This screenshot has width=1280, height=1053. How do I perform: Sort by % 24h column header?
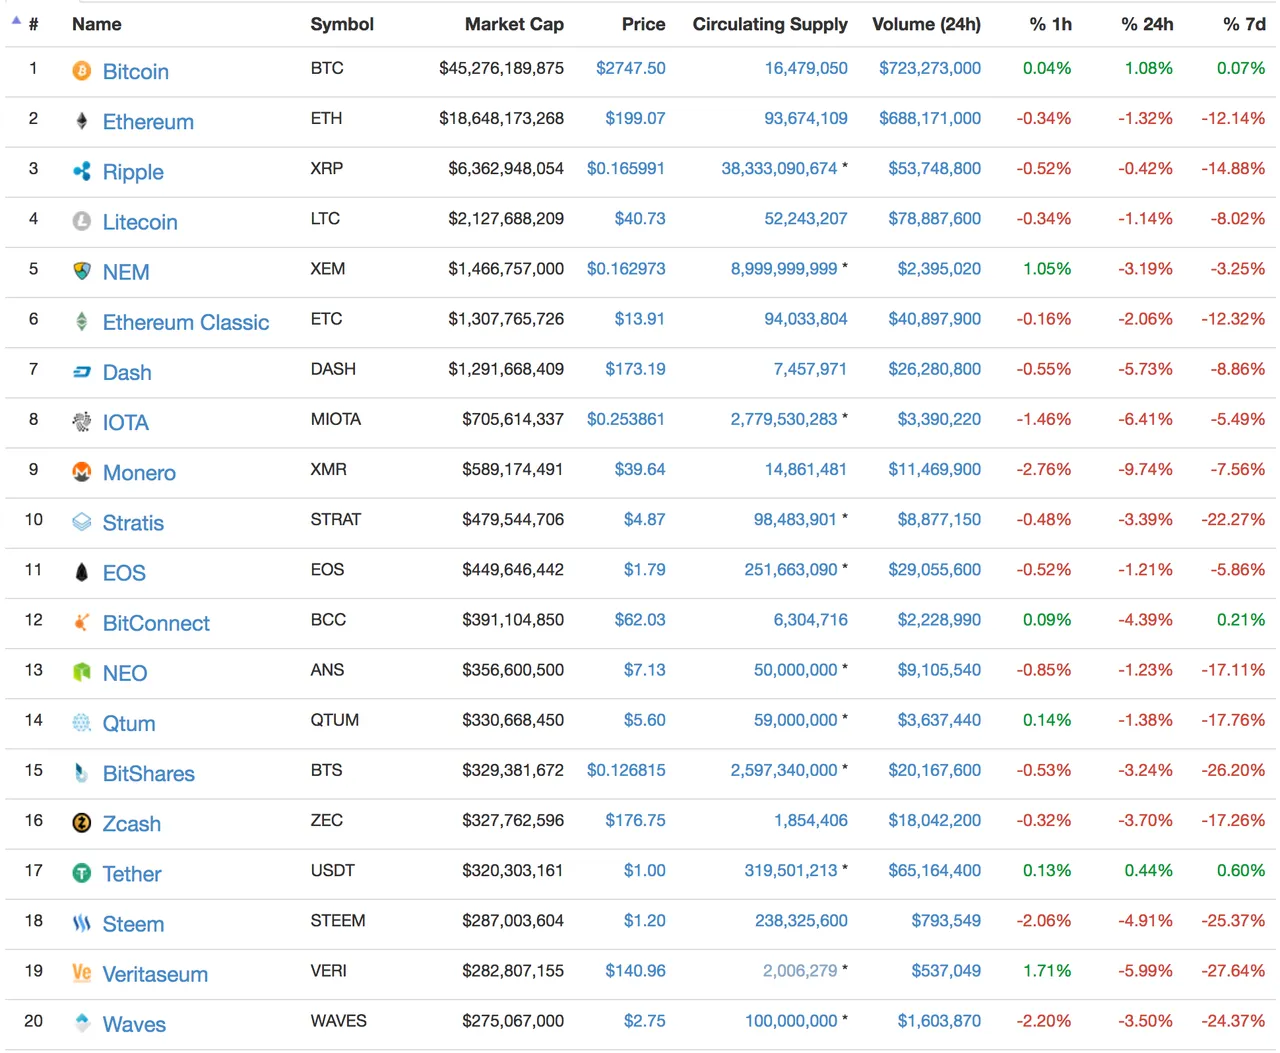pyautogui.click(x=1147, y=24)
